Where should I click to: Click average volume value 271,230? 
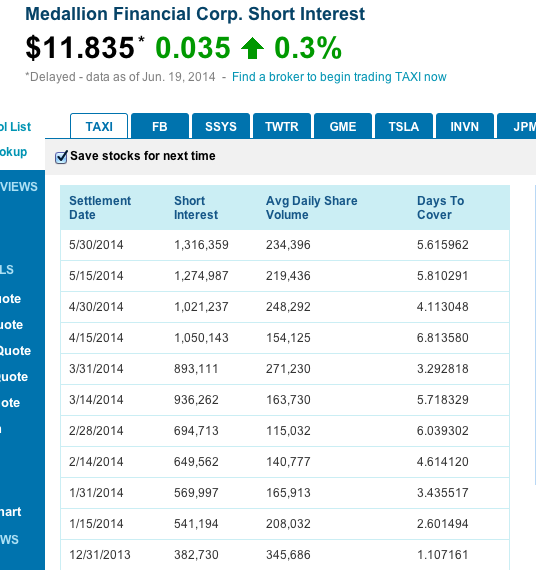pos(288,369)
